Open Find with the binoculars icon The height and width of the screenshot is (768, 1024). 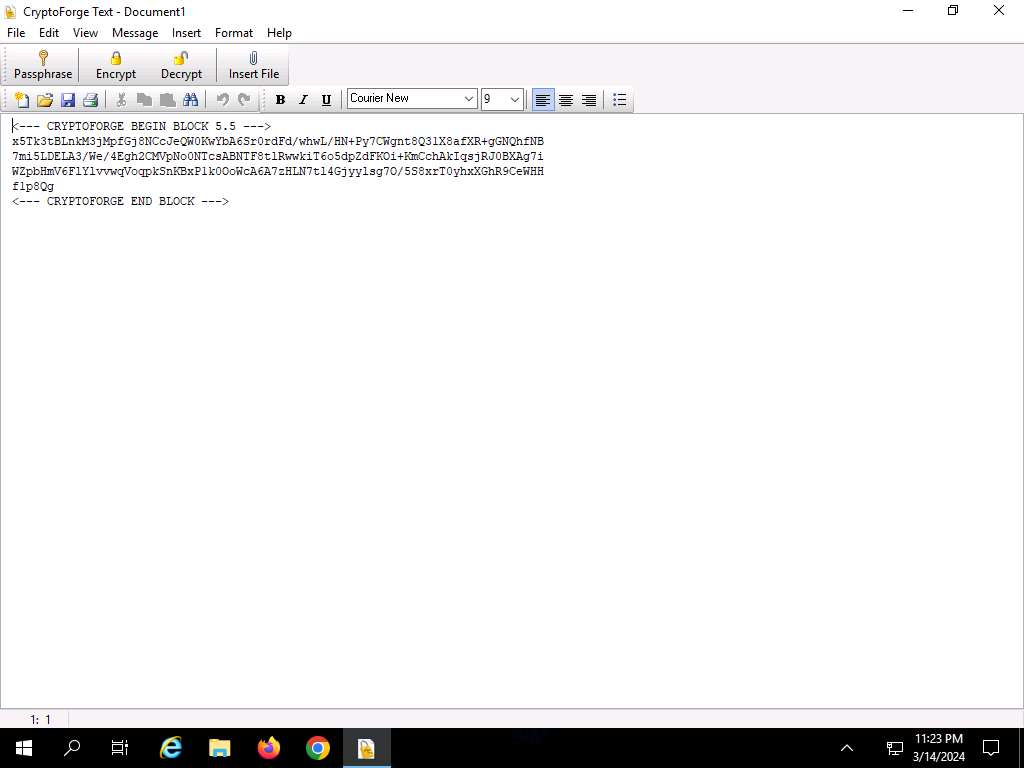(x=190, y=100)
